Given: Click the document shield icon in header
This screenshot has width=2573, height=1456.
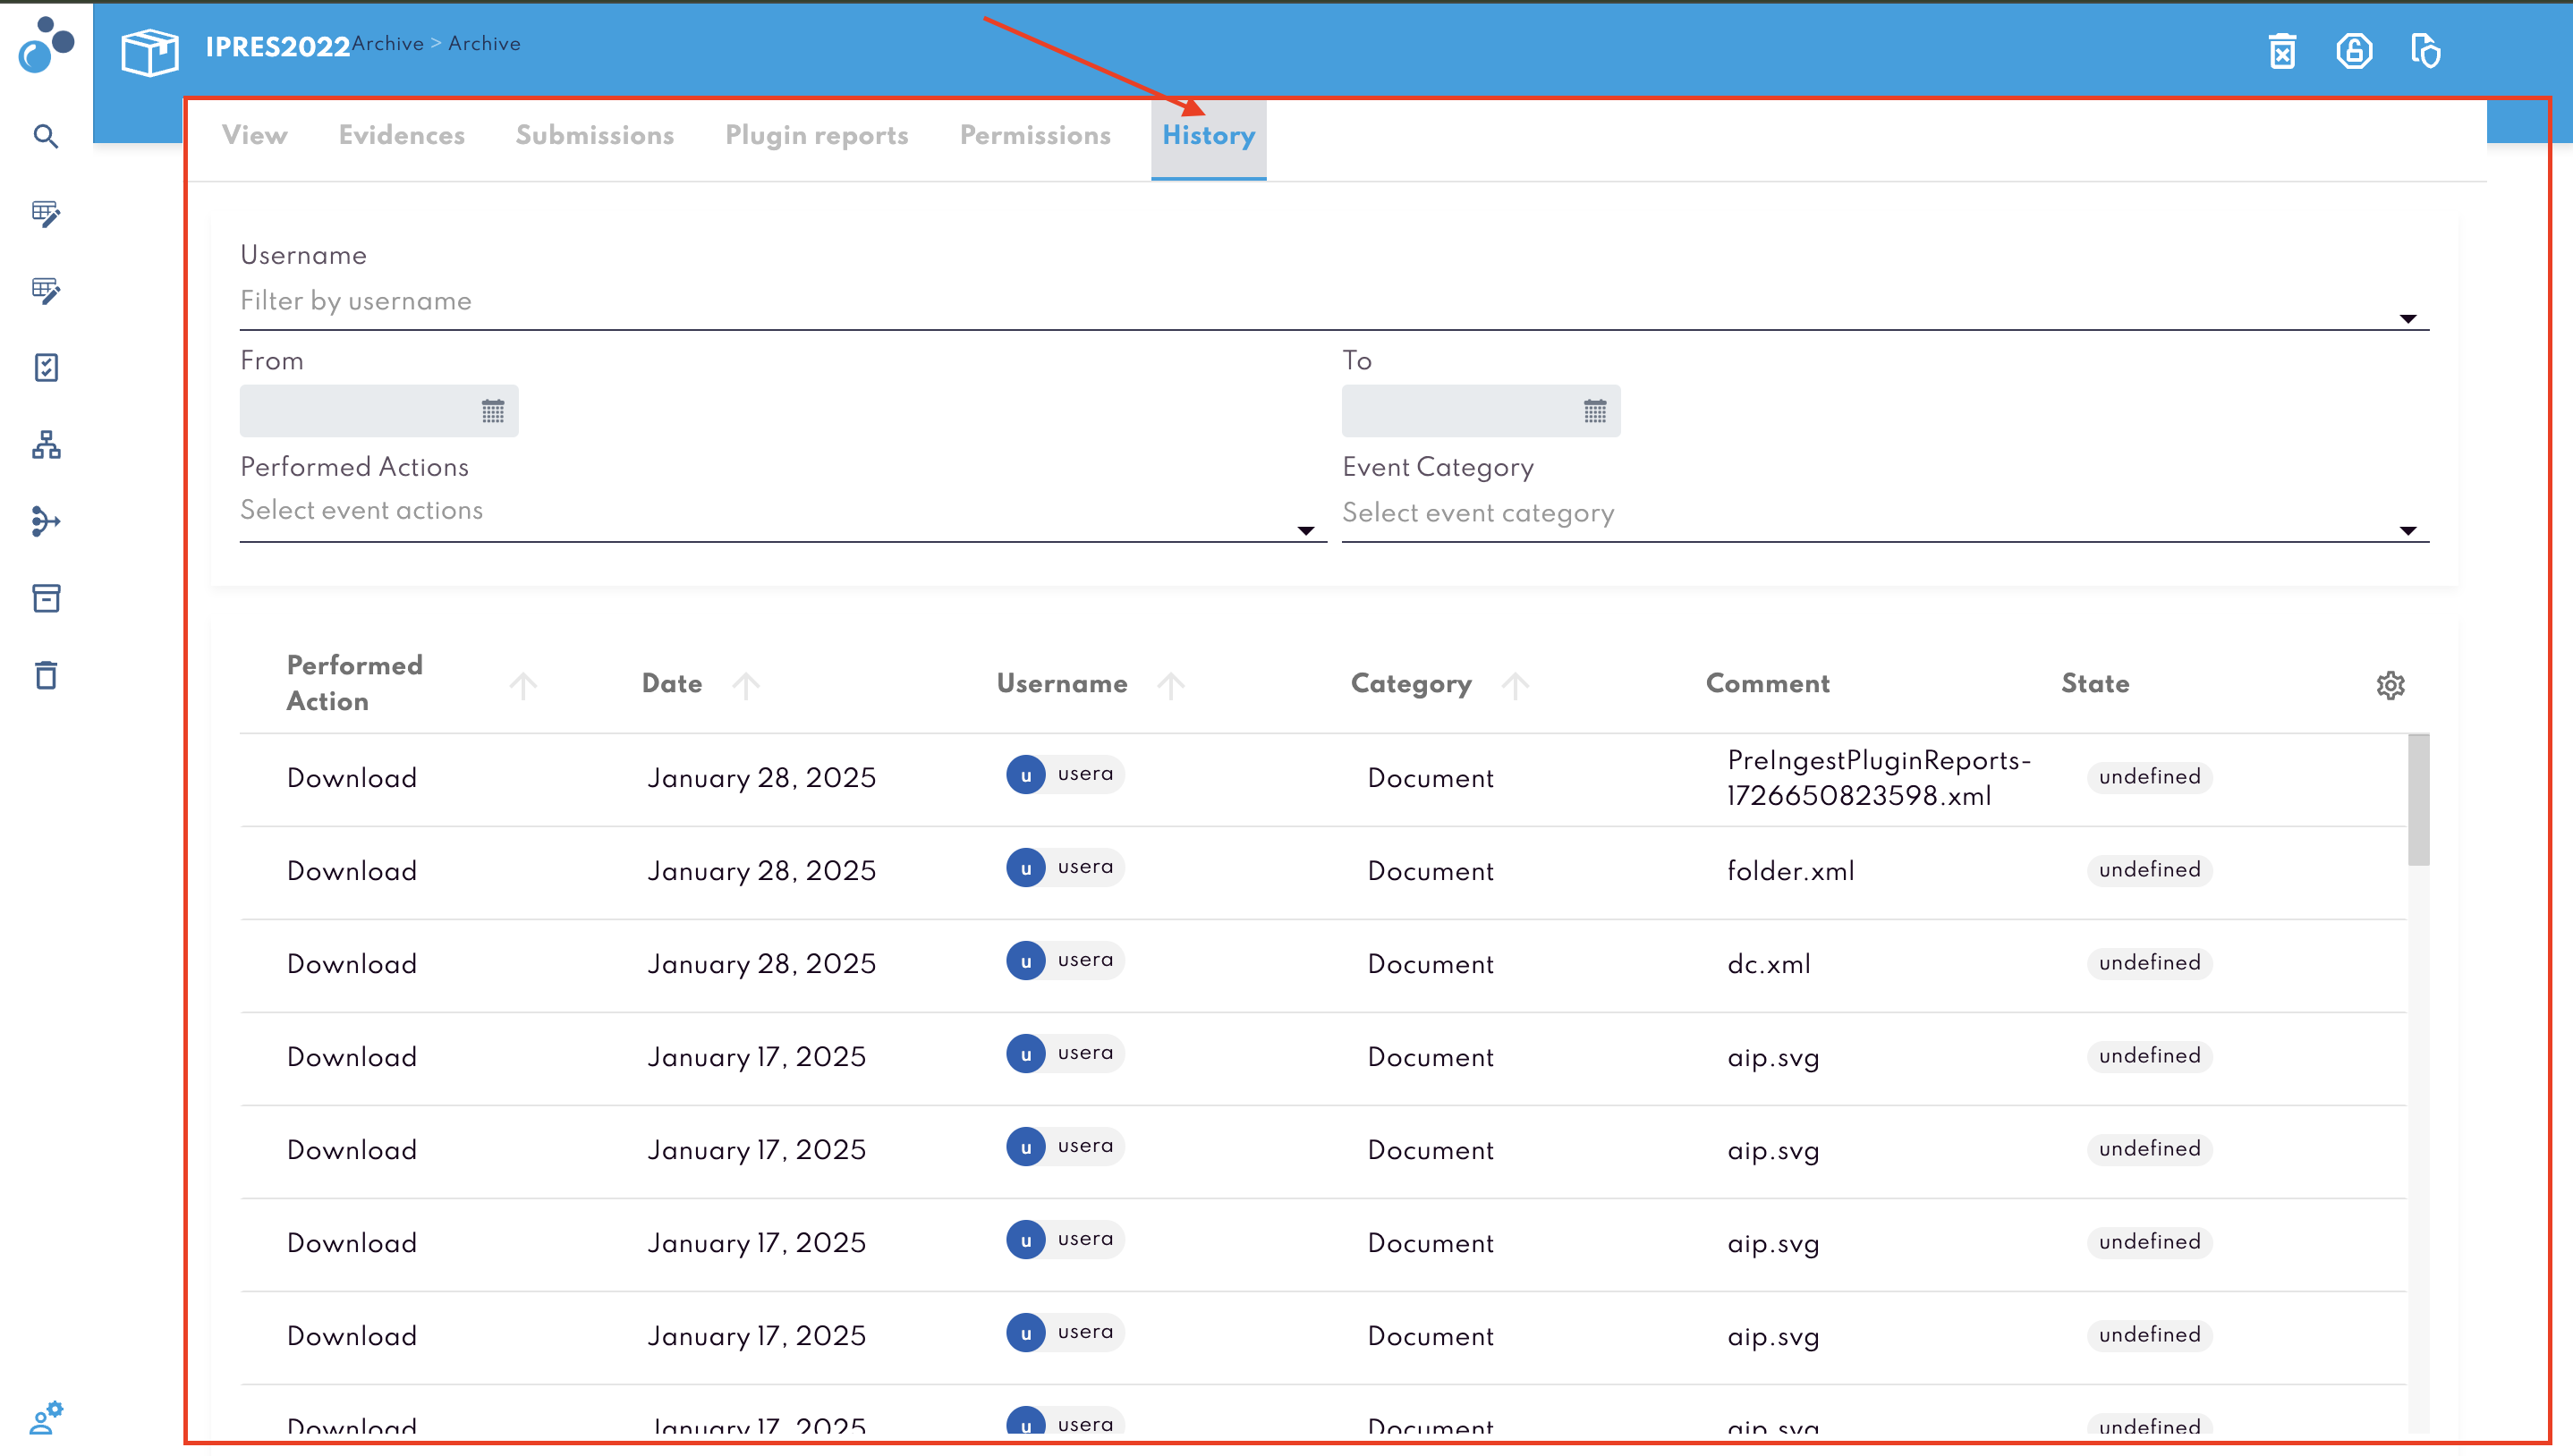Looking at the screenshot, I should [2426, 51].
